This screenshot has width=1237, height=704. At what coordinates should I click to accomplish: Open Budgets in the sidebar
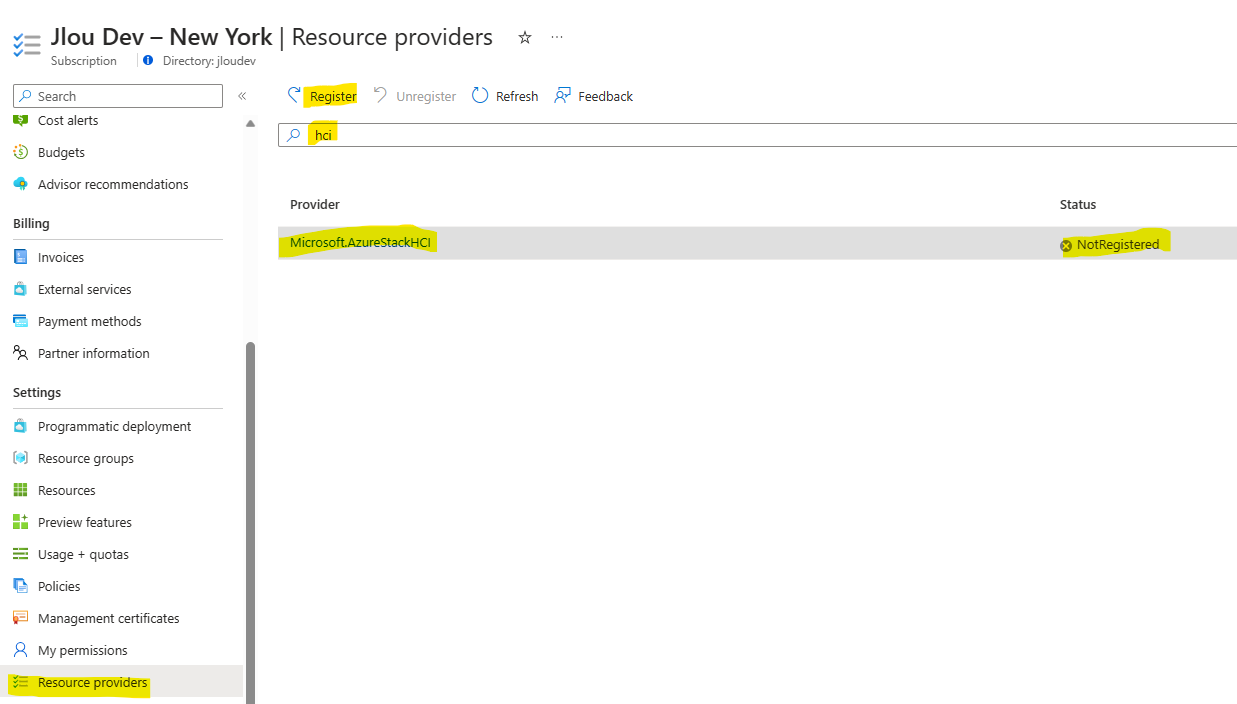point(61,152)
